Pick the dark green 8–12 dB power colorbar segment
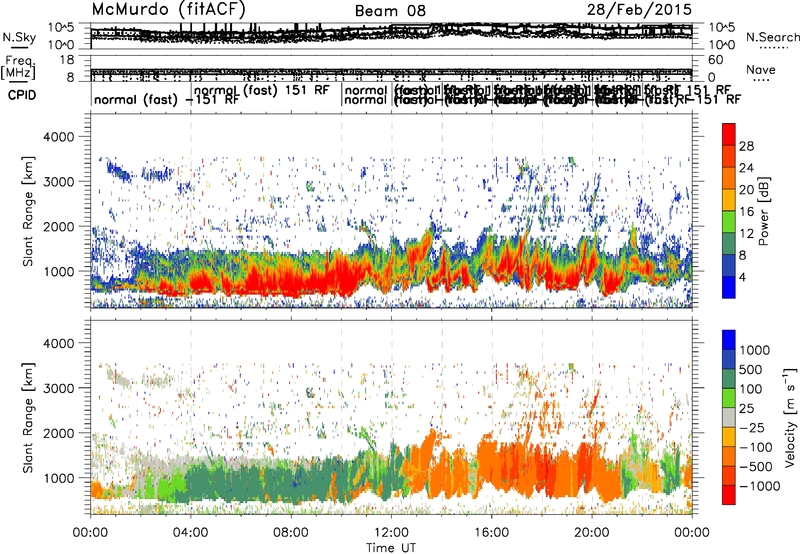Screen dimensions: 800x554 (729, 244)
